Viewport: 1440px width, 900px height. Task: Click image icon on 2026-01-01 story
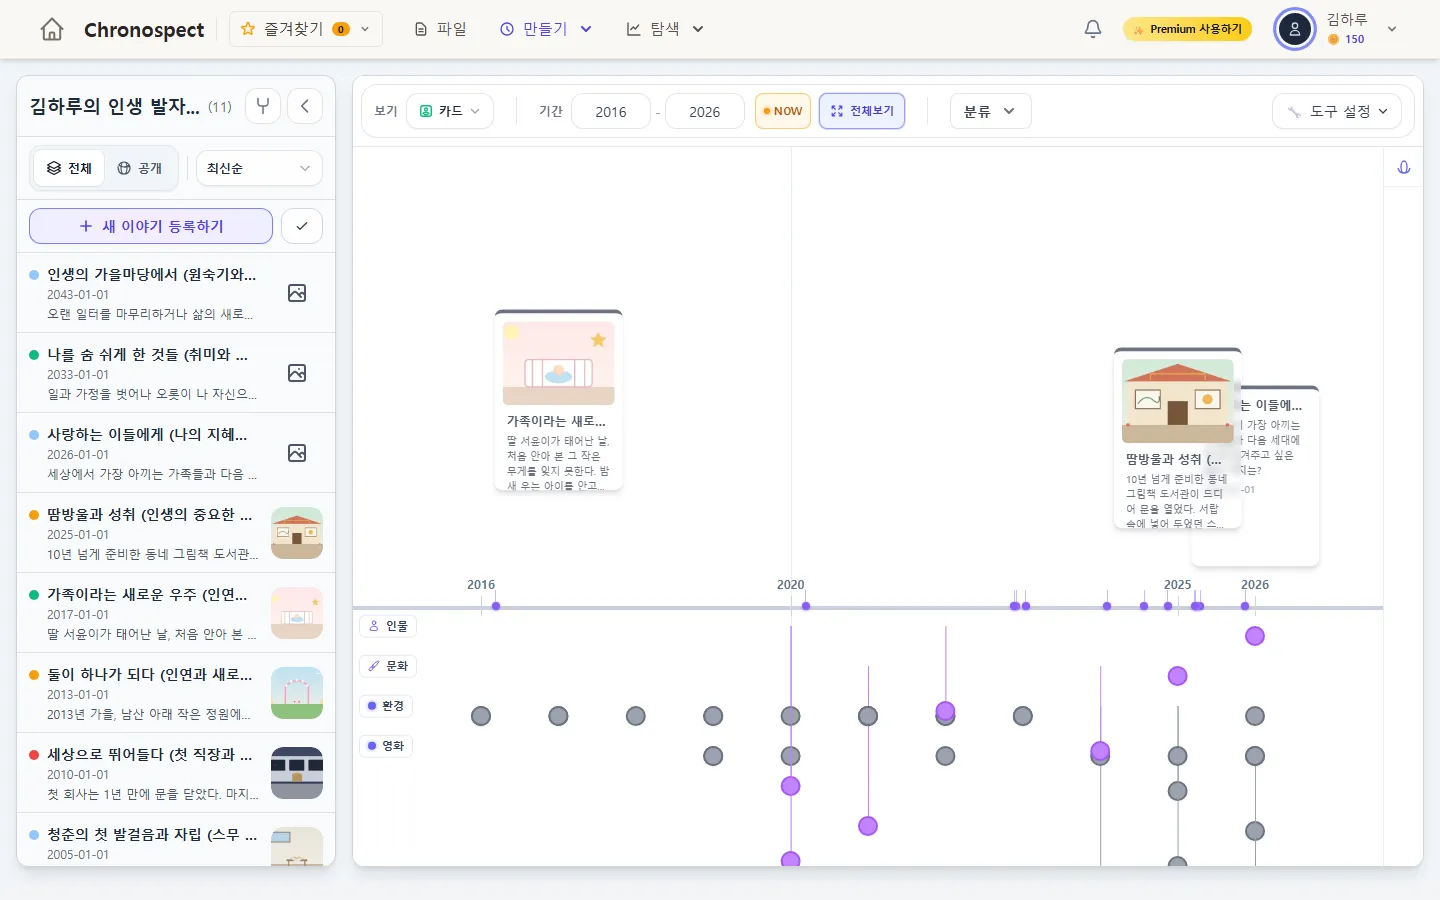click(x=297, y=453)
